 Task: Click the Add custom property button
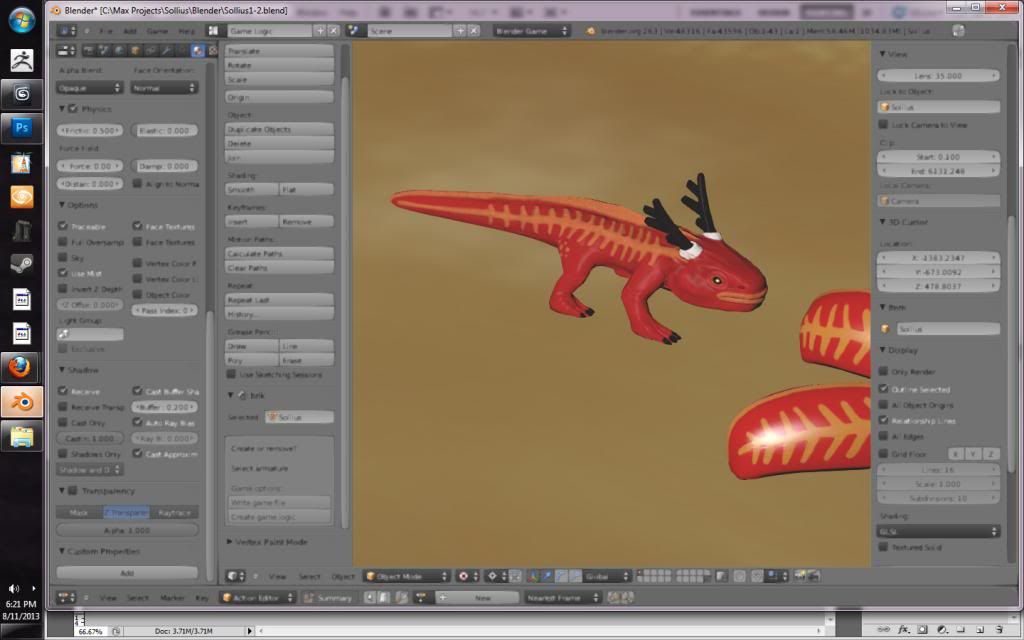127,573
